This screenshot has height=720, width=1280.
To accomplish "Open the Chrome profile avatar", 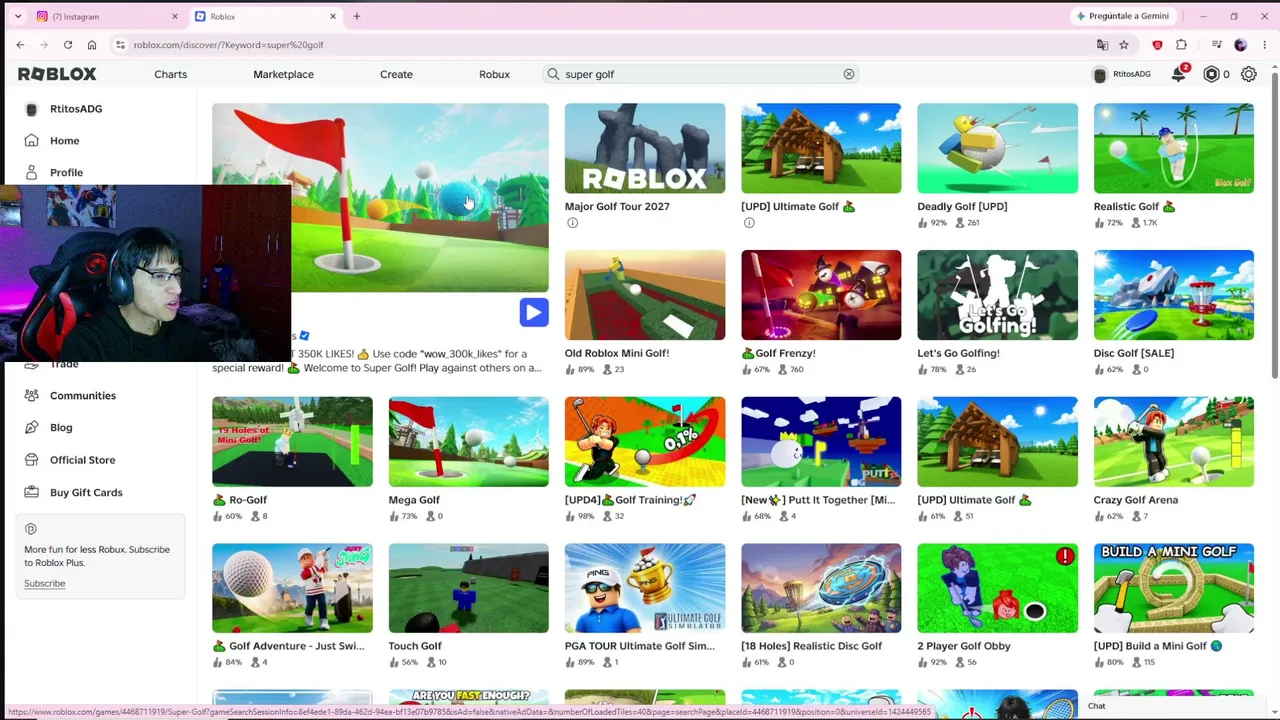I will (x=1241, y=45).
